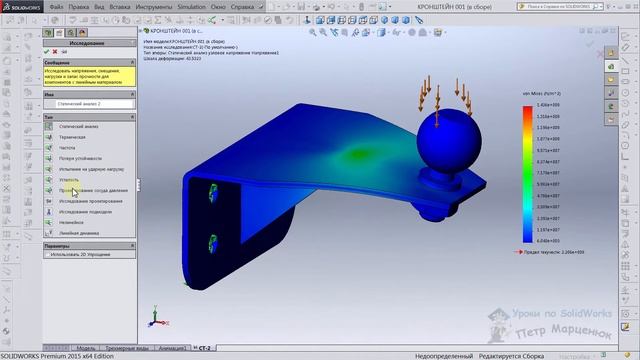Select Проектирование сосуда давления study type
The height and width of the screenshot is (360, 640).
(x=93, y=190)
